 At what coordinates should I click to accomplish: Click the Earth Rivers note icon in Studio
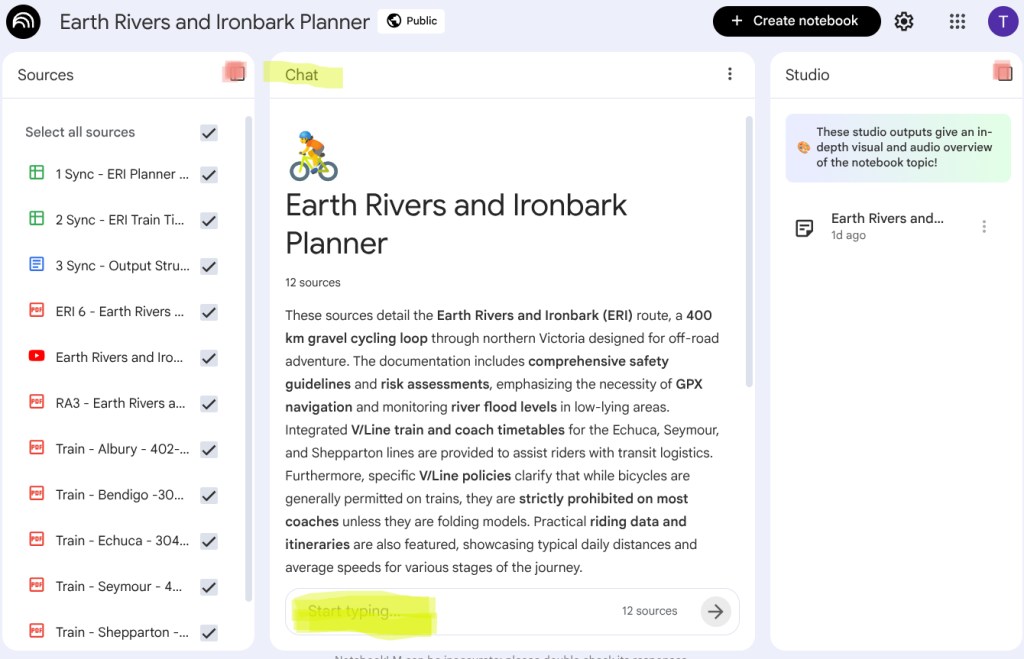(x=804, y=228)
